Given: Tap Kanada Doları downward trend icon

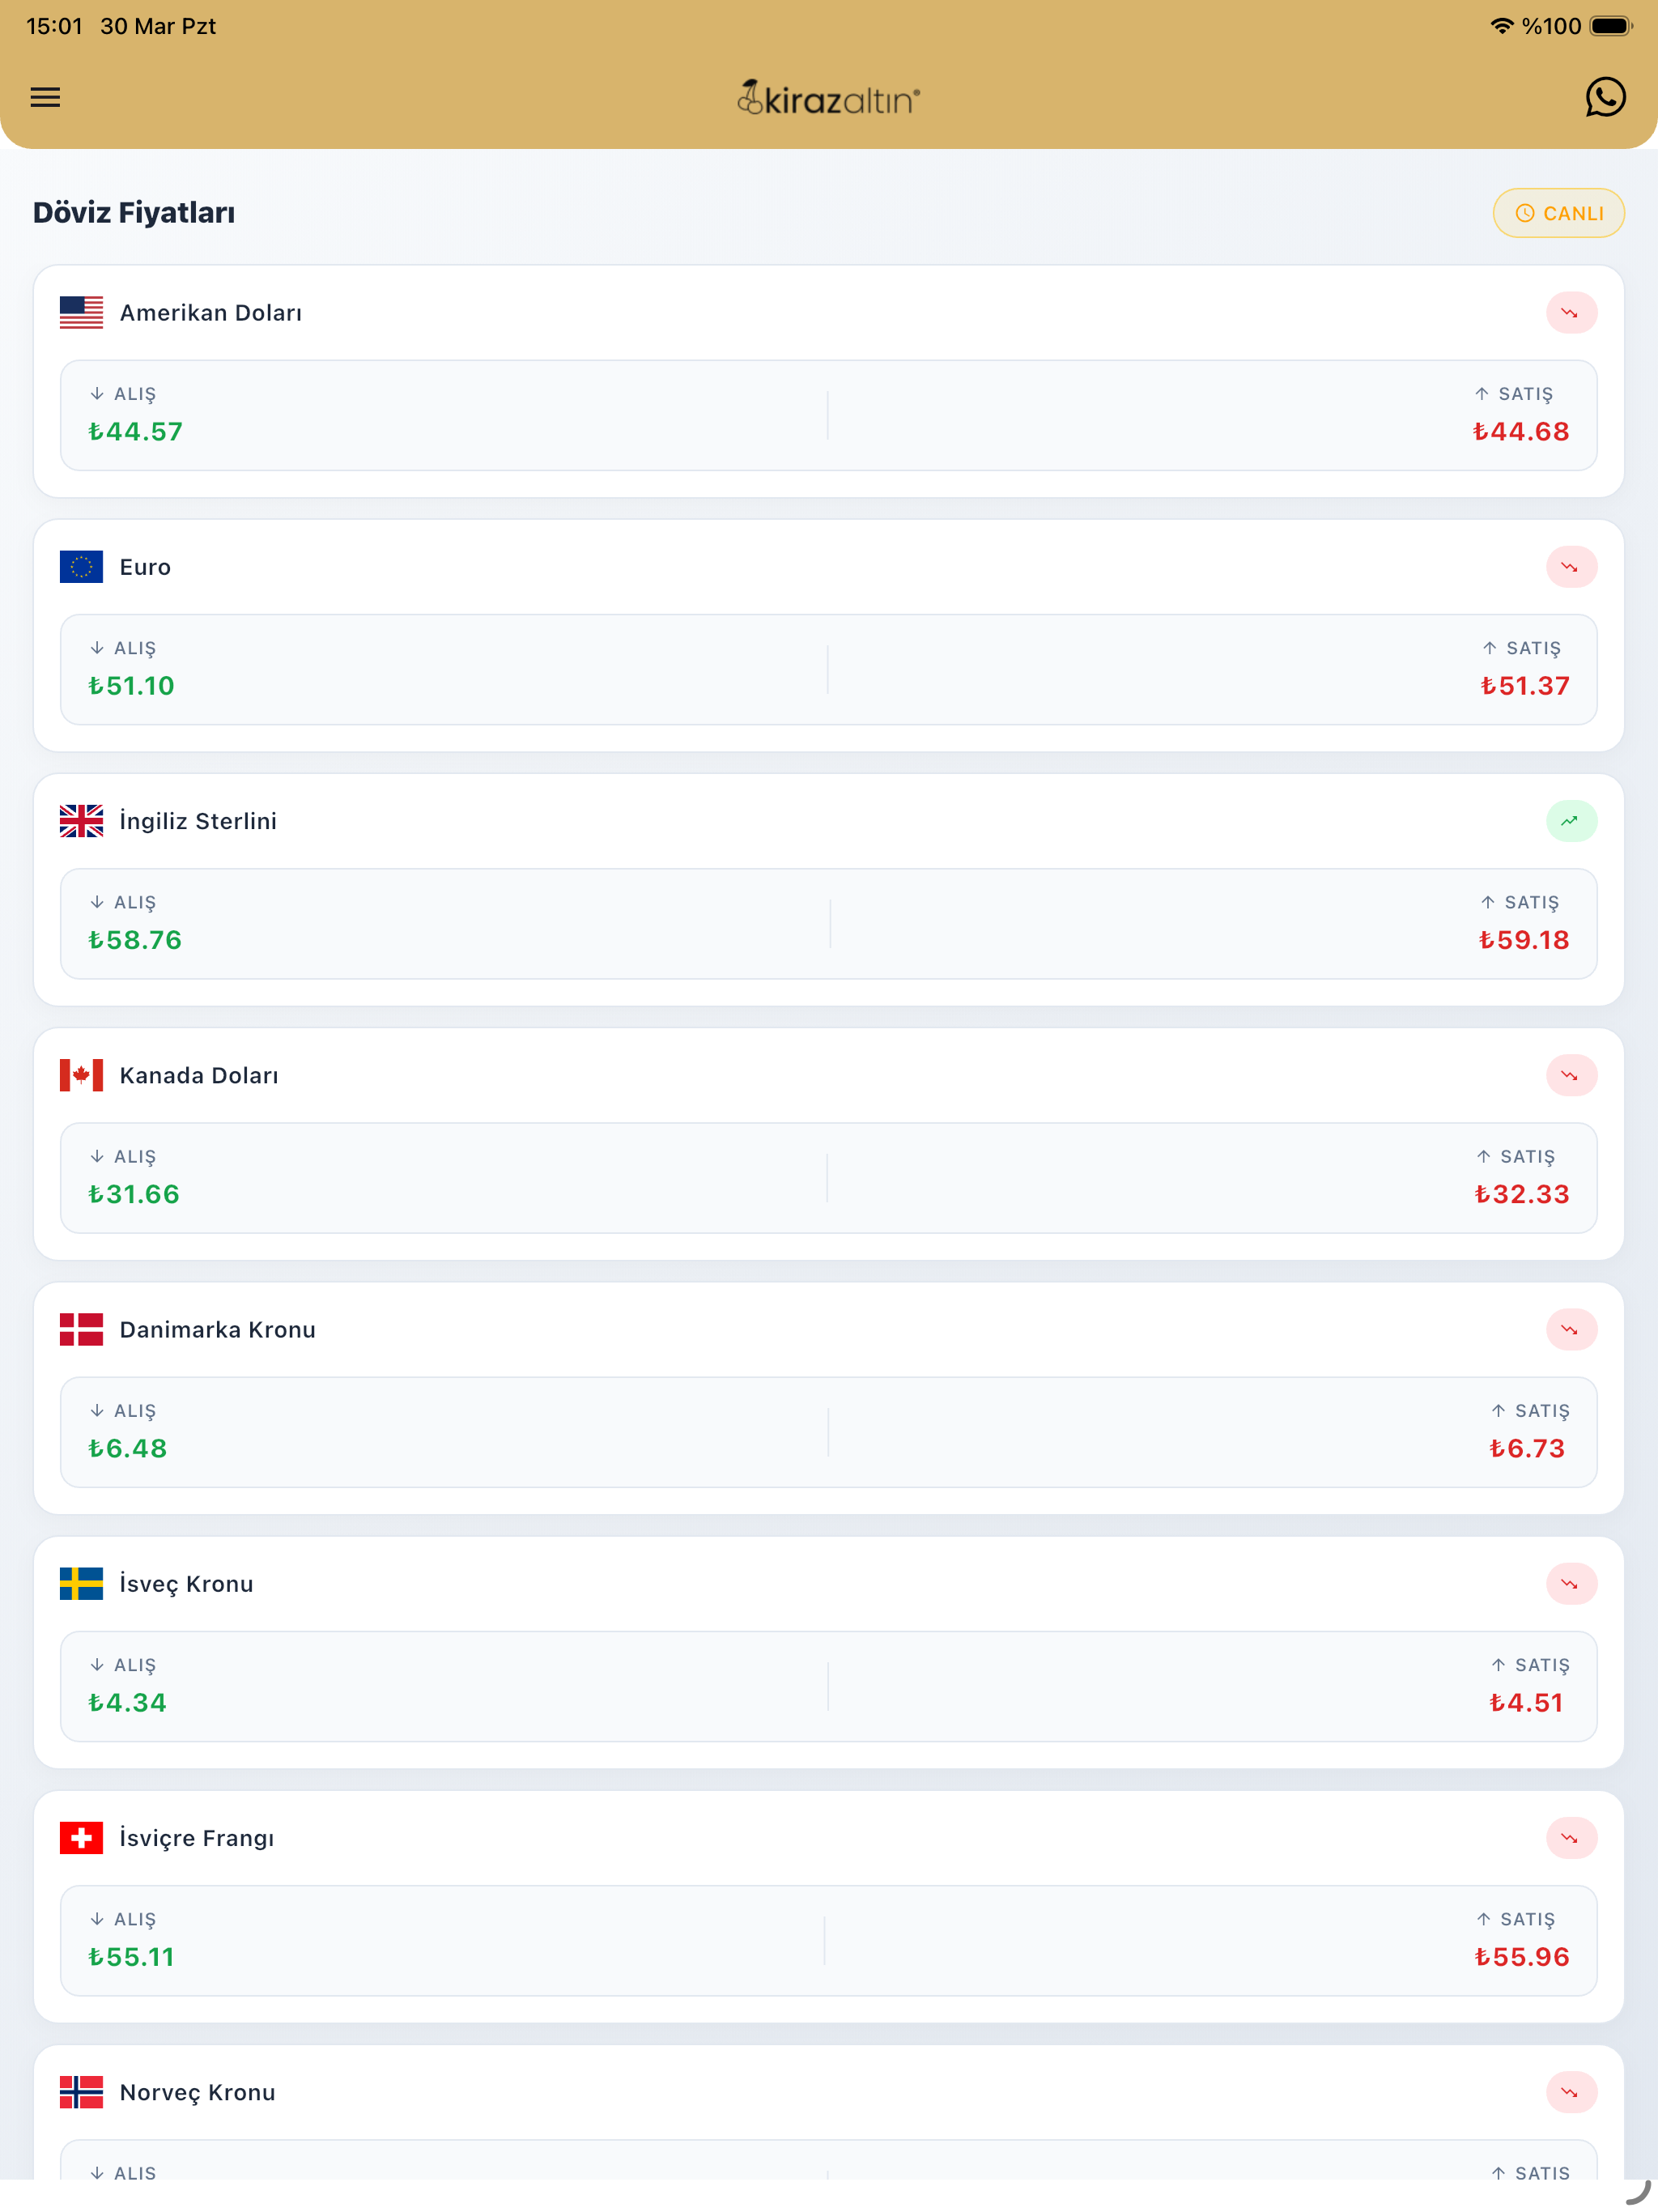Looking at the screenshot, I should point(1570,1075).
